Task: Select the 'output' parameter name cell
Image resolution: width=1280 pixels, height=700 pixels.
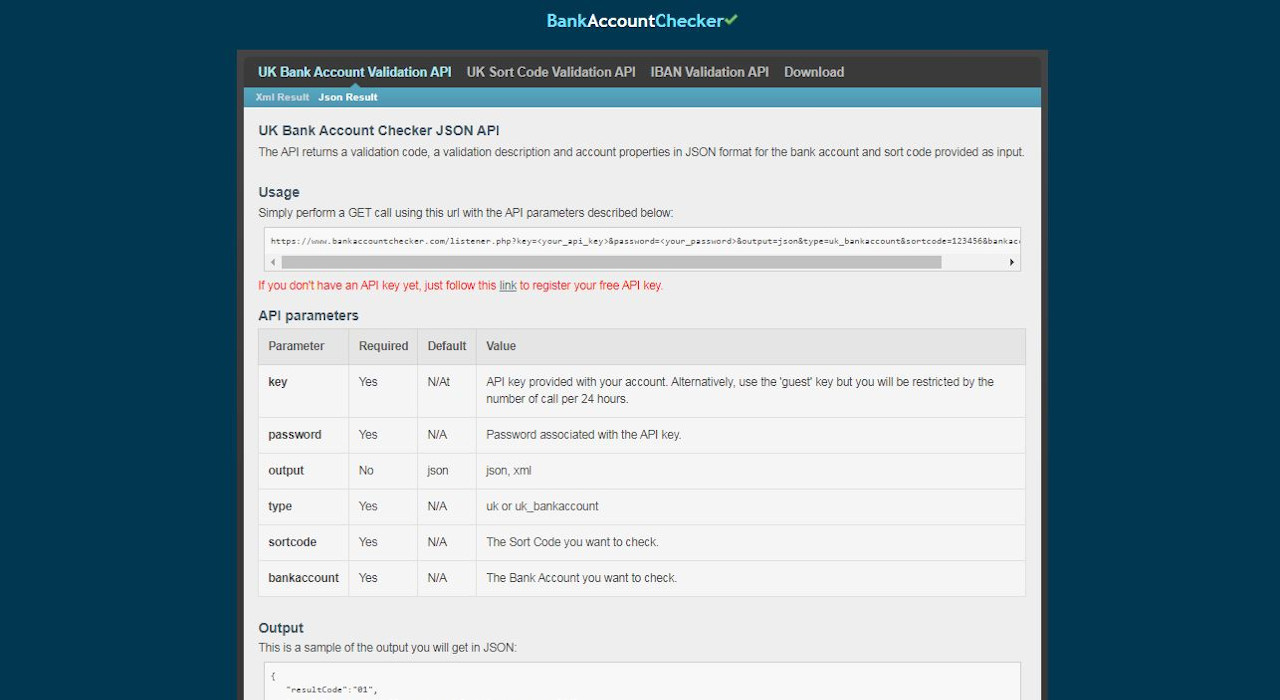Action: pyautogui.click(x=304, y=471)
